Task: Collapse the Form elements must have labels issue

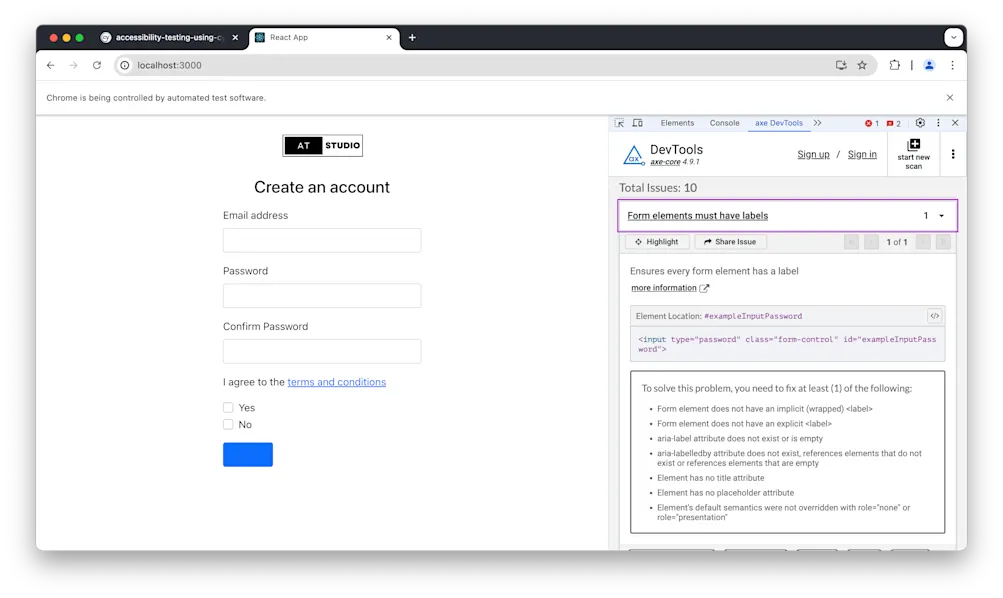Action: [942, 216]
